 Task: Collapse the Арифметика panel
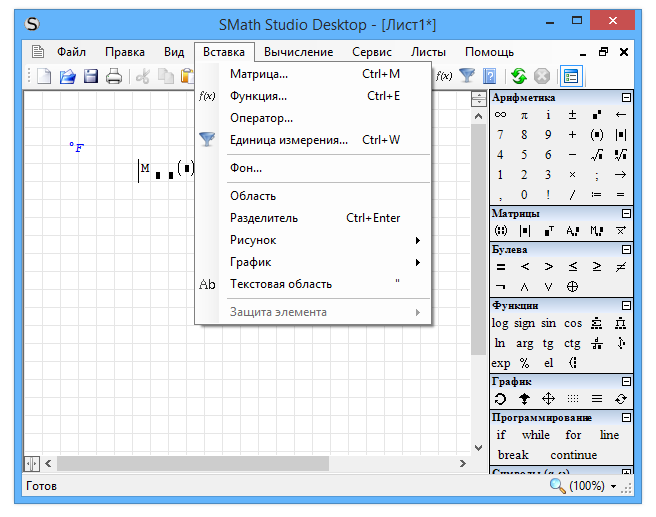tap(626, 98)
